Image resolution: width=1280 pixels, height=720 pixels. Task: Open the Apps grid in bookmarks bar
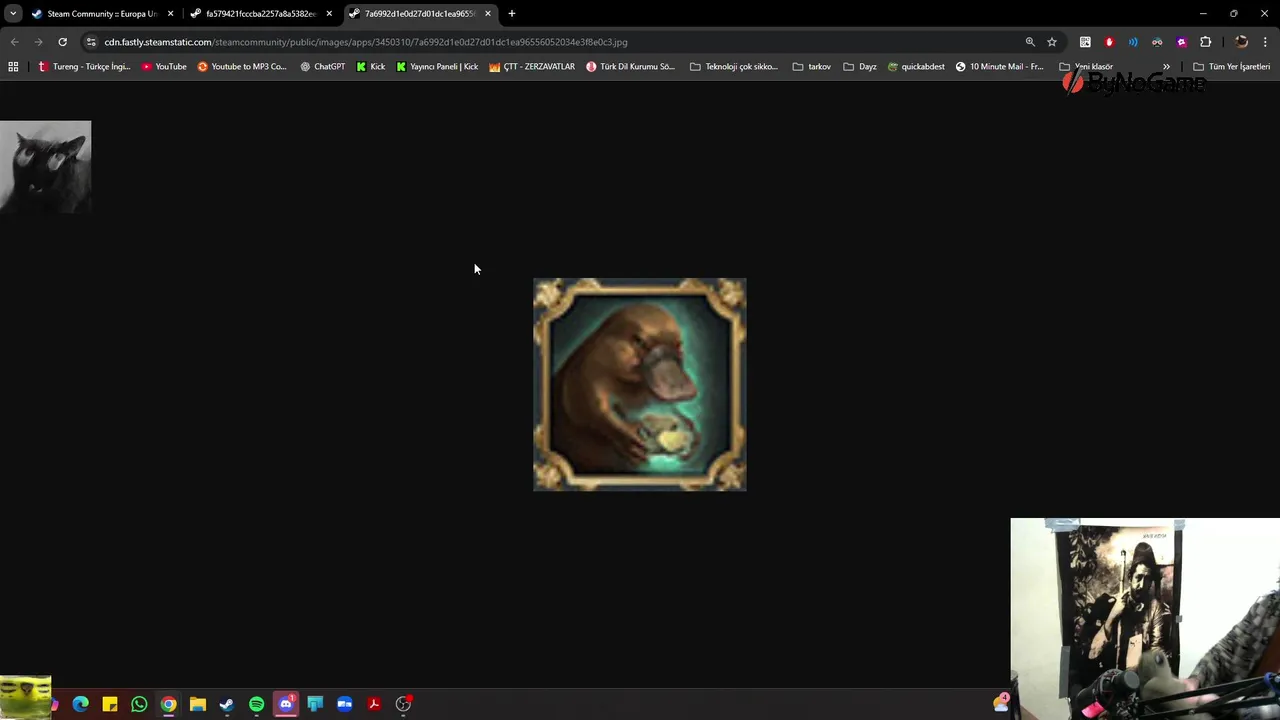pos(13,67)
